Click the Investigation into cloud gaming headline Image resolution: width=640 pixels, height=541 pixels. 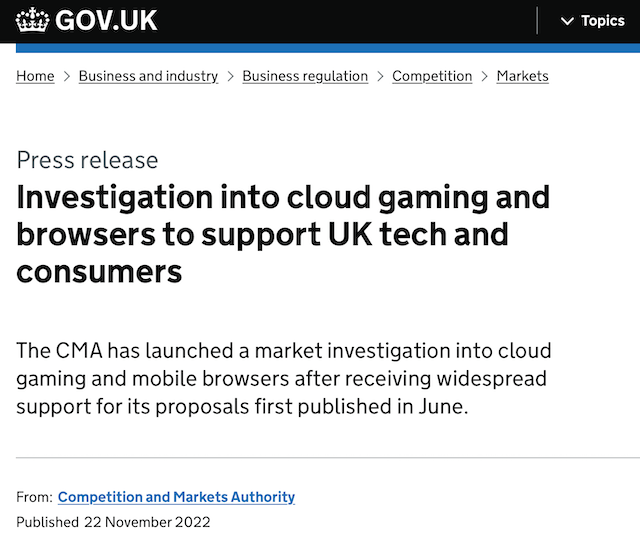tap(283, 234)
